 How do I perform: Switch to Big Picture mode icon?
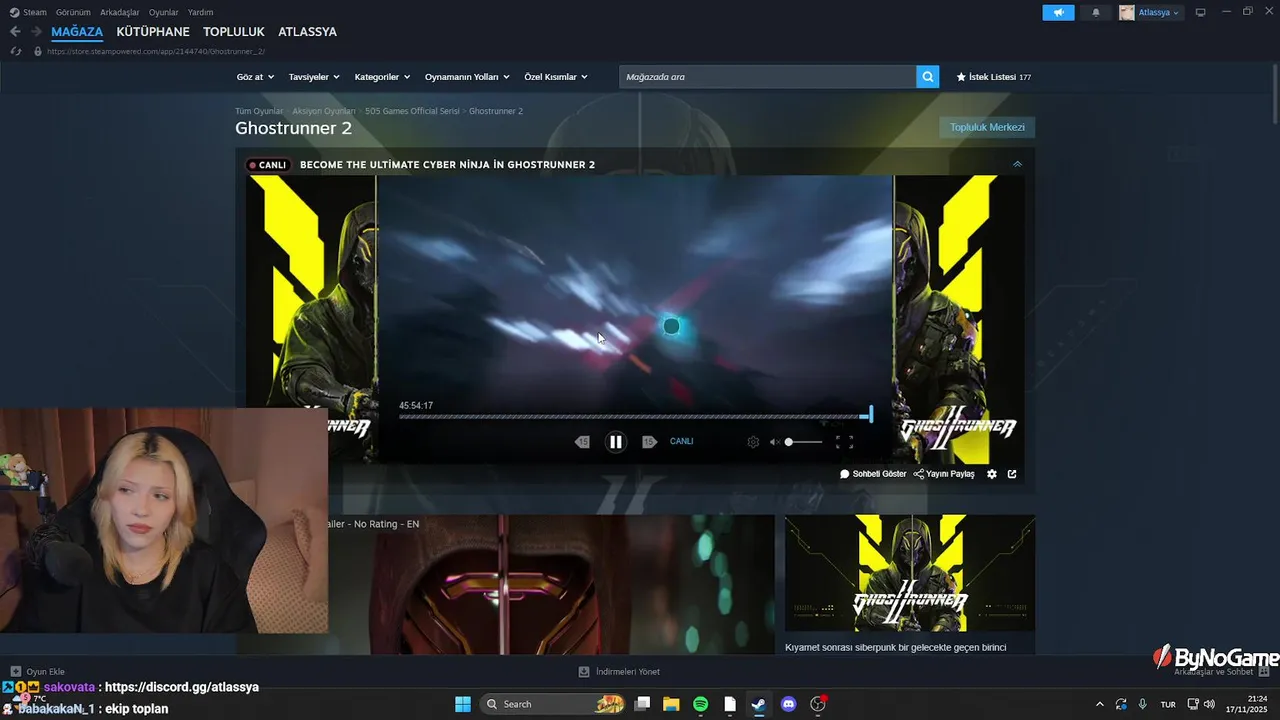point(1201,12)
